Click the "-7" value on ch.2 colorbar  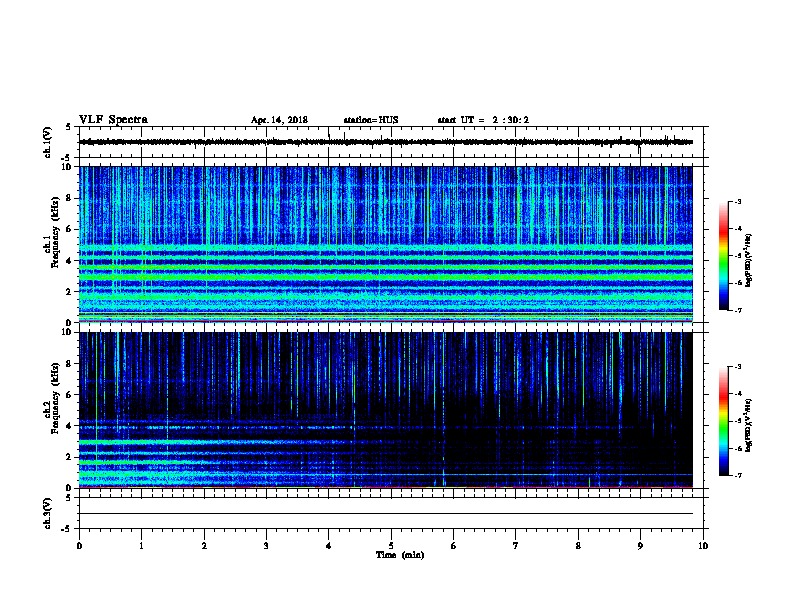(737, 475)
